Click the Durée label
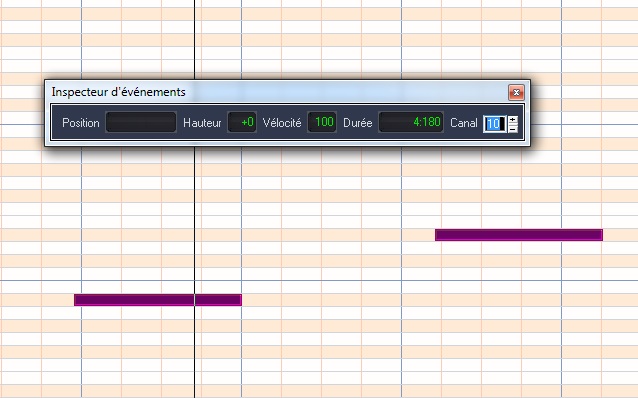This screenshot has height=398, width=638. tap(358, 123)
